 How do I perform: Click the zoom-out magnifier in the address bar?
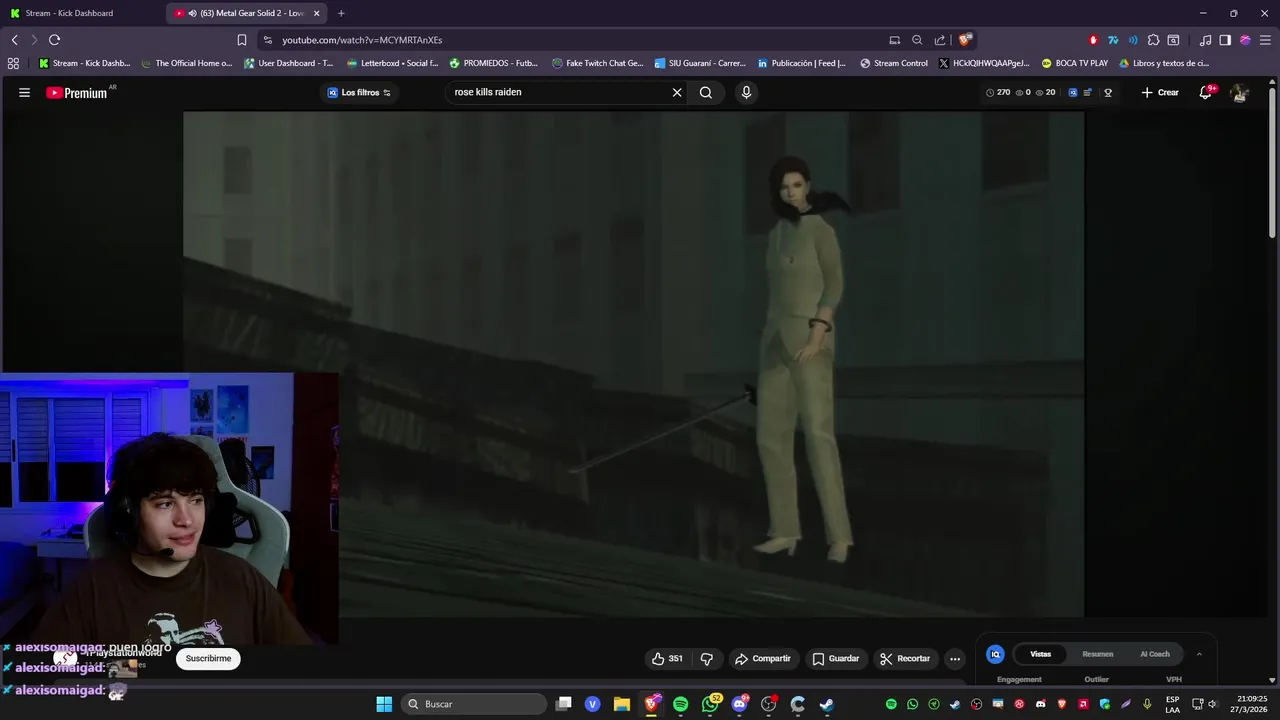point(917,40)
